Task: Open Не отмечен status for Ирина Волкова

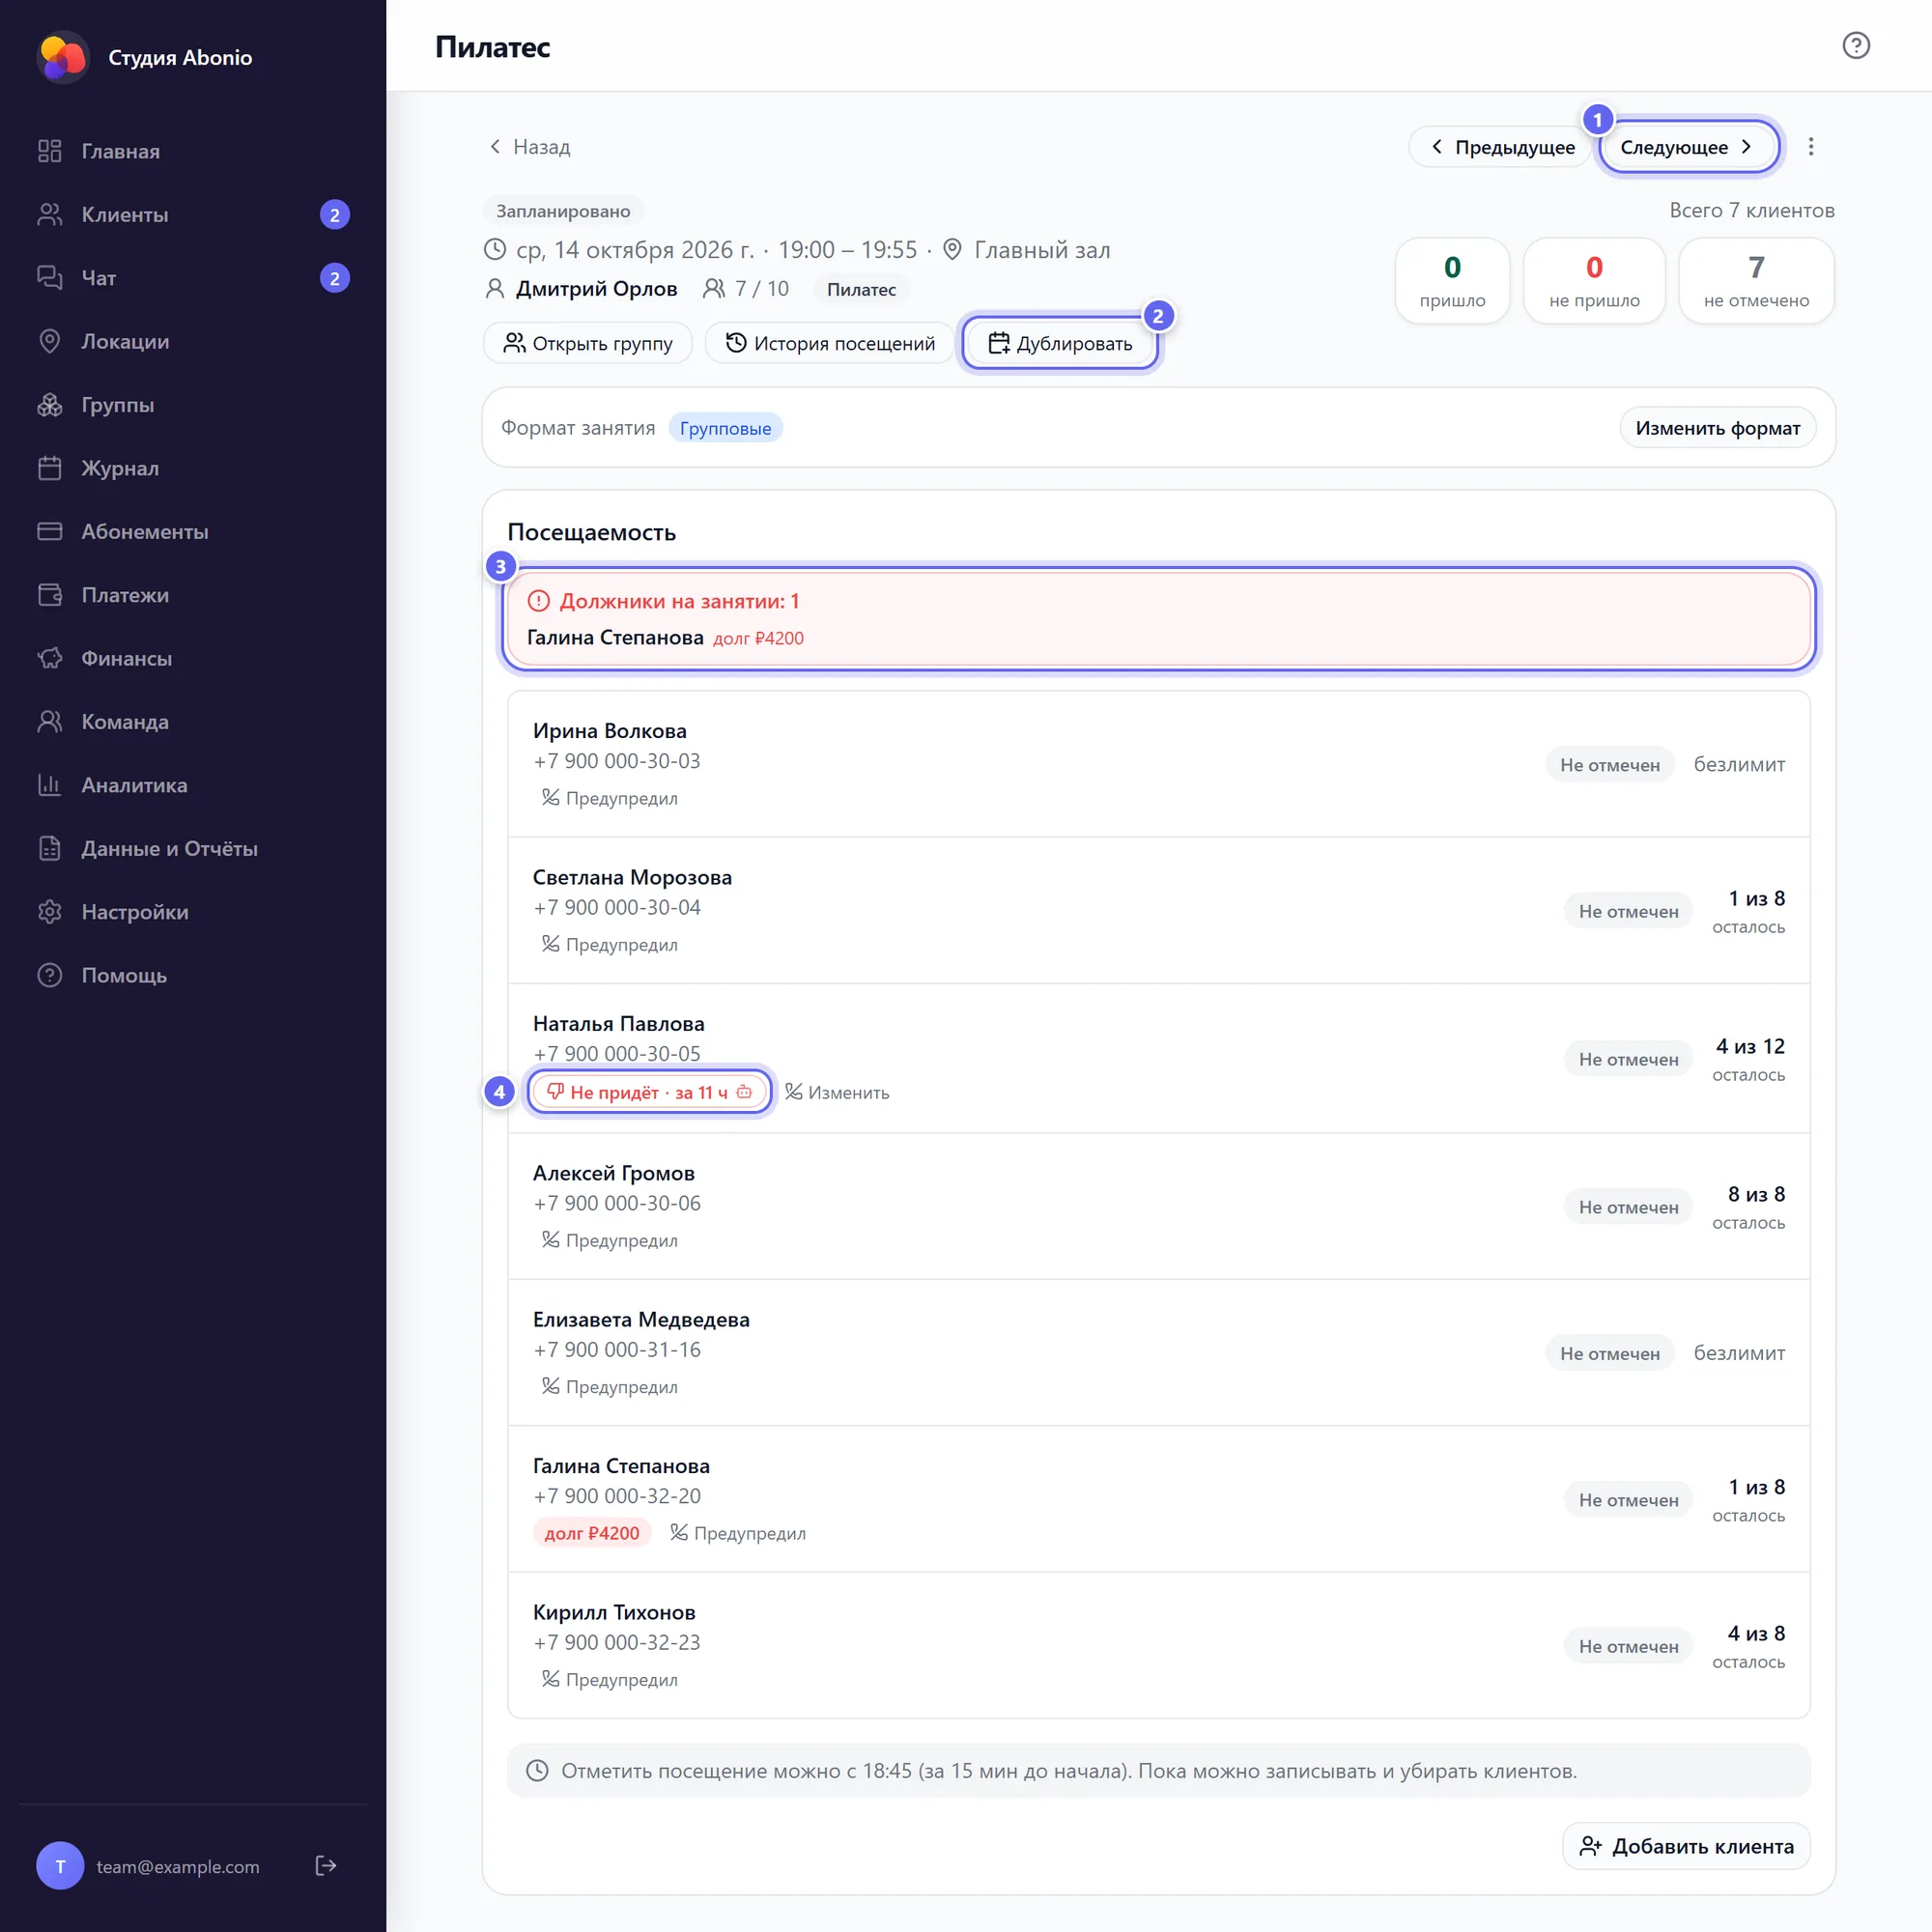Action: pos(1609,765)
